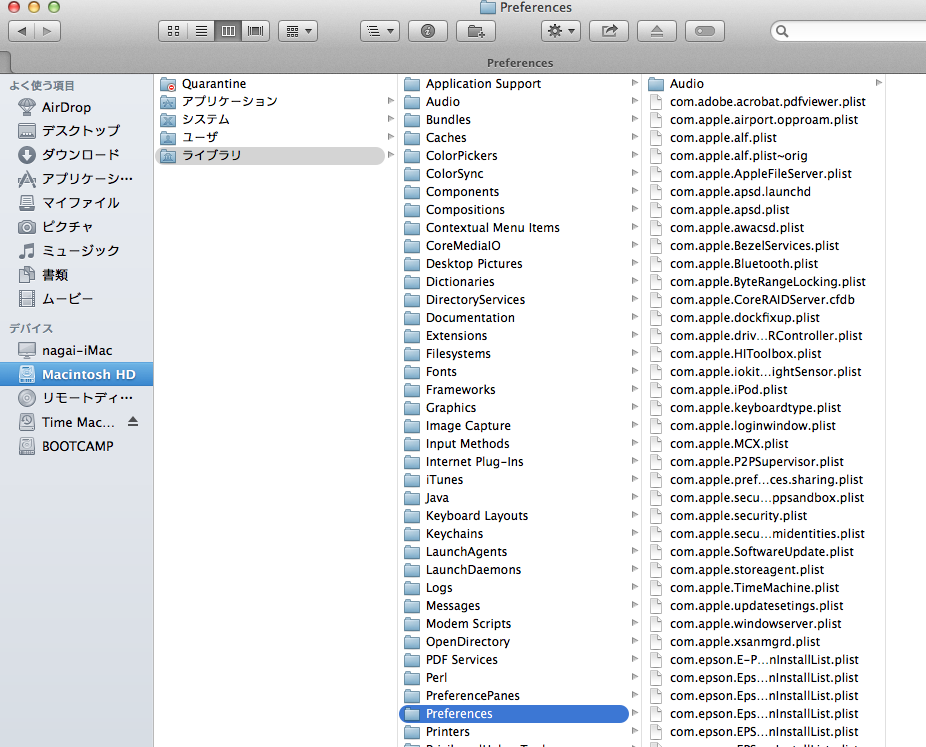
Task: Open the LaunchAgents folder
Action: (x=466, y=552)
